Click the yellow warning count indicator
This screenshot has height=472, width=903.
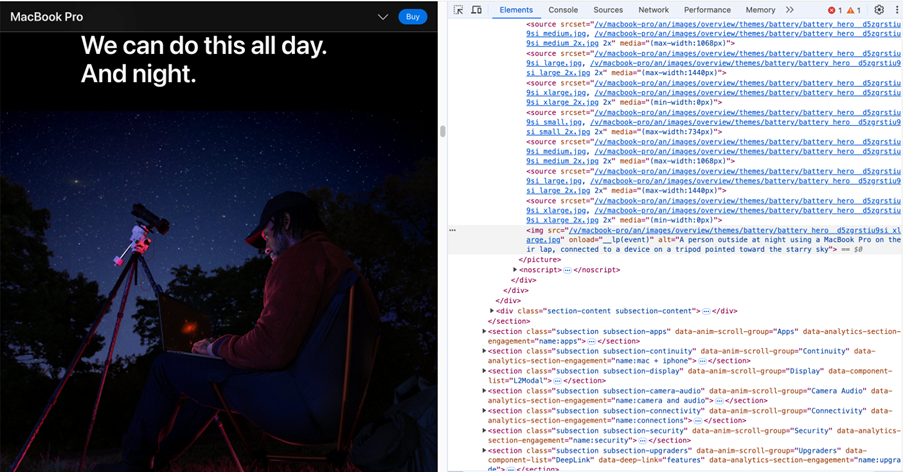854,10
